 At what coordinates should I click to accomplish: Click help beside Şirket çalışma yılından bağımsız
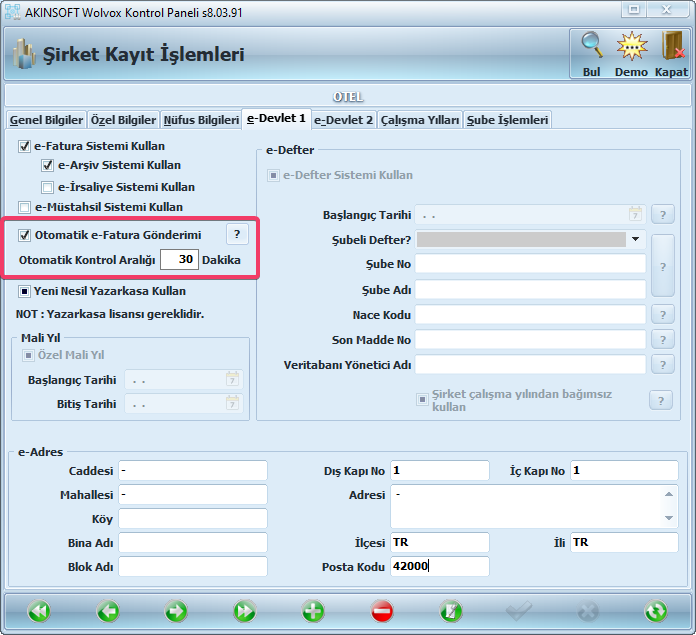[x=661, y=401]
